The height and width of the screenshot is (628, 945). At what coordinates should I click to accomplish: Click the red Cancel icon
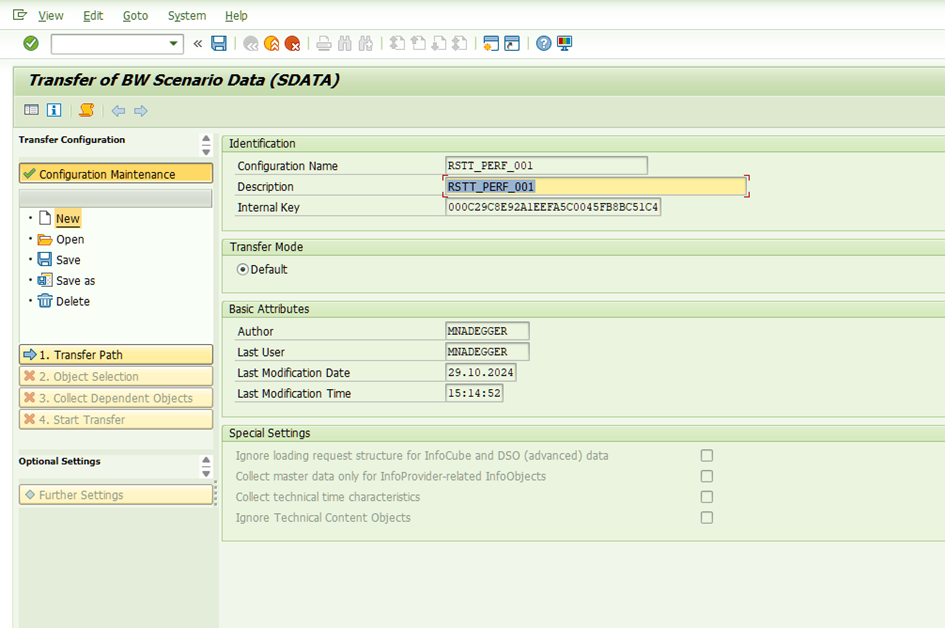(292, 43)
